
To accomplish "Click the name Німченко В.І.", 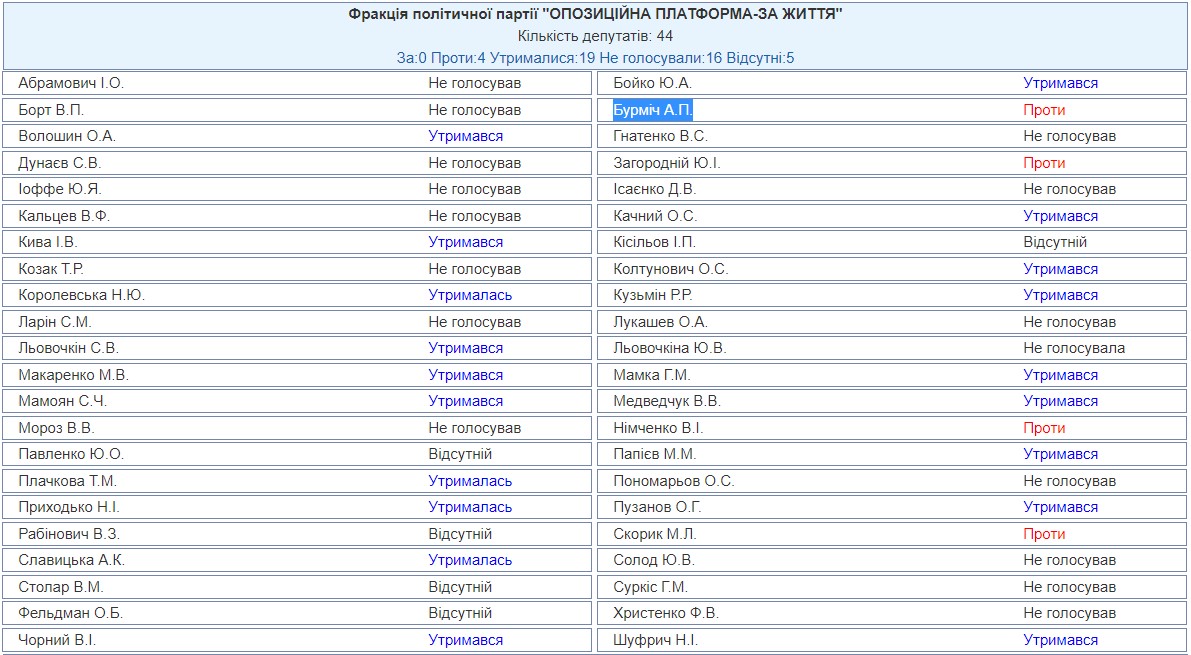I will 659,428.
